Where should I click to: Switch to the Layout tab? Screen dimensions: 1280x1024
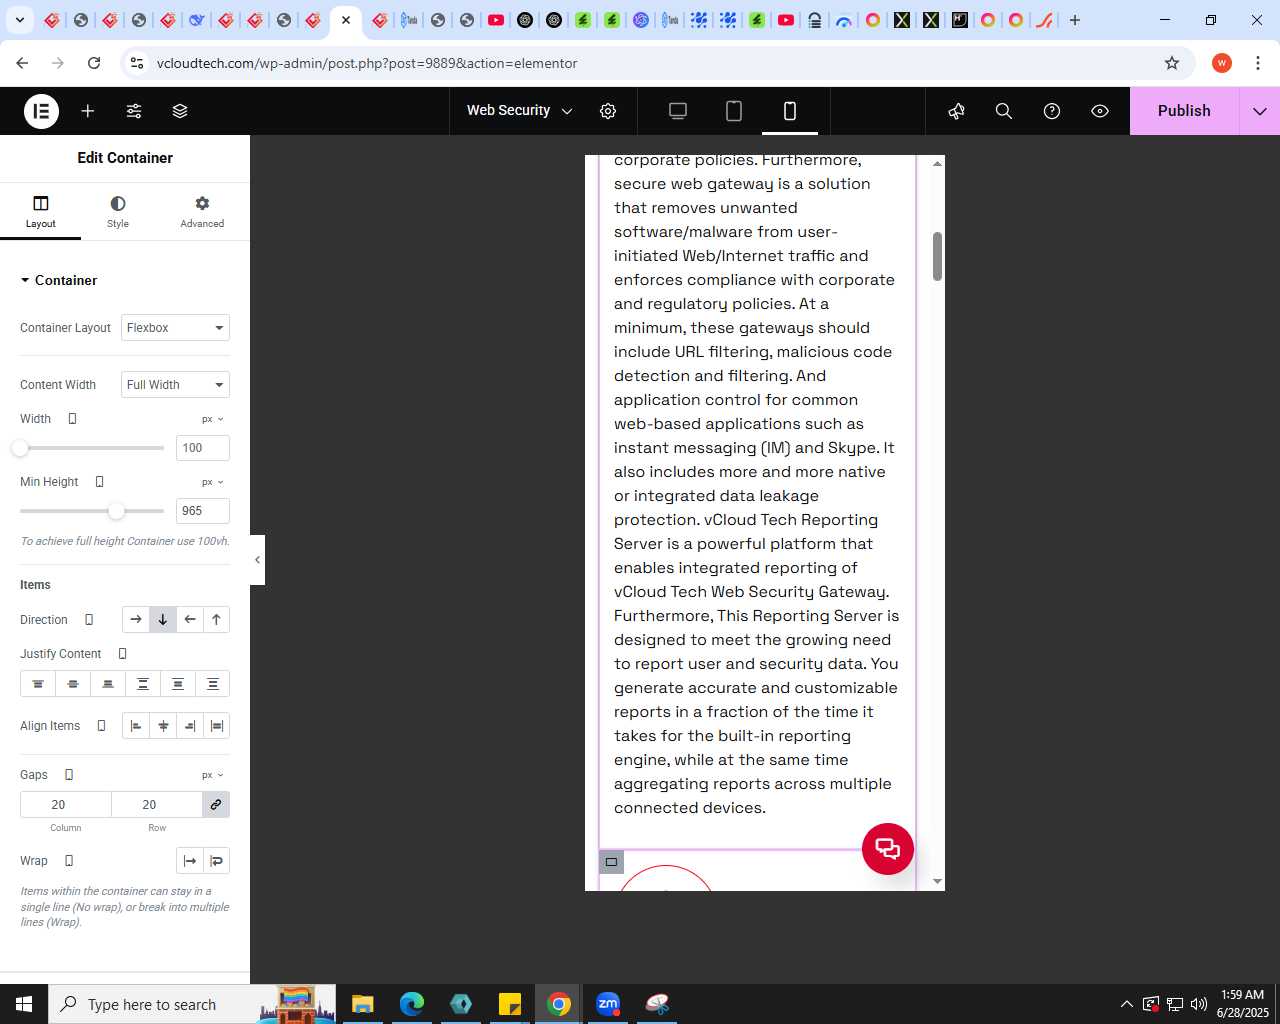coord(41,212)
